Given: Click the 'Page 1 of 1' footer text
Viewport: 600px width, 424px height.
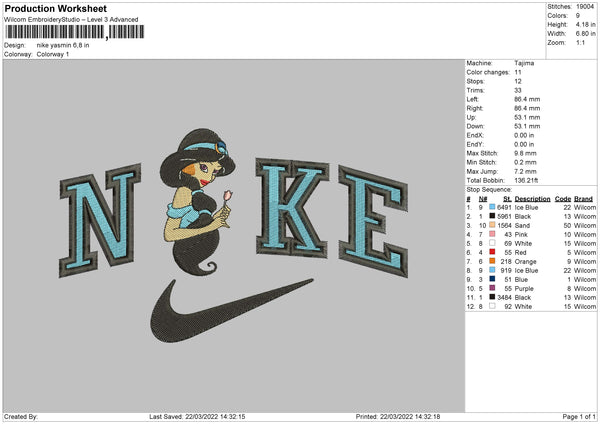Looking at the screenshot, I should point(579,416).
